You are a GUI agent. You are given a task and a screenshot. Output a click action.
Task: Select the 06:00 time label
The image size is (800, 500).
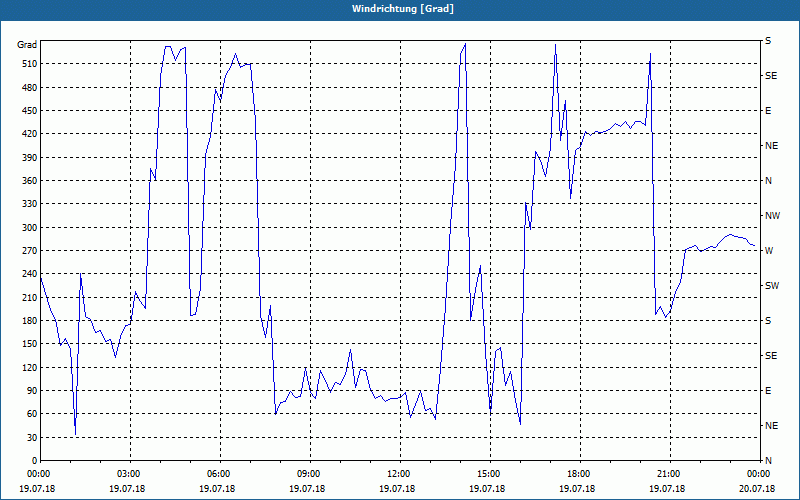click(x=220, y=474)
